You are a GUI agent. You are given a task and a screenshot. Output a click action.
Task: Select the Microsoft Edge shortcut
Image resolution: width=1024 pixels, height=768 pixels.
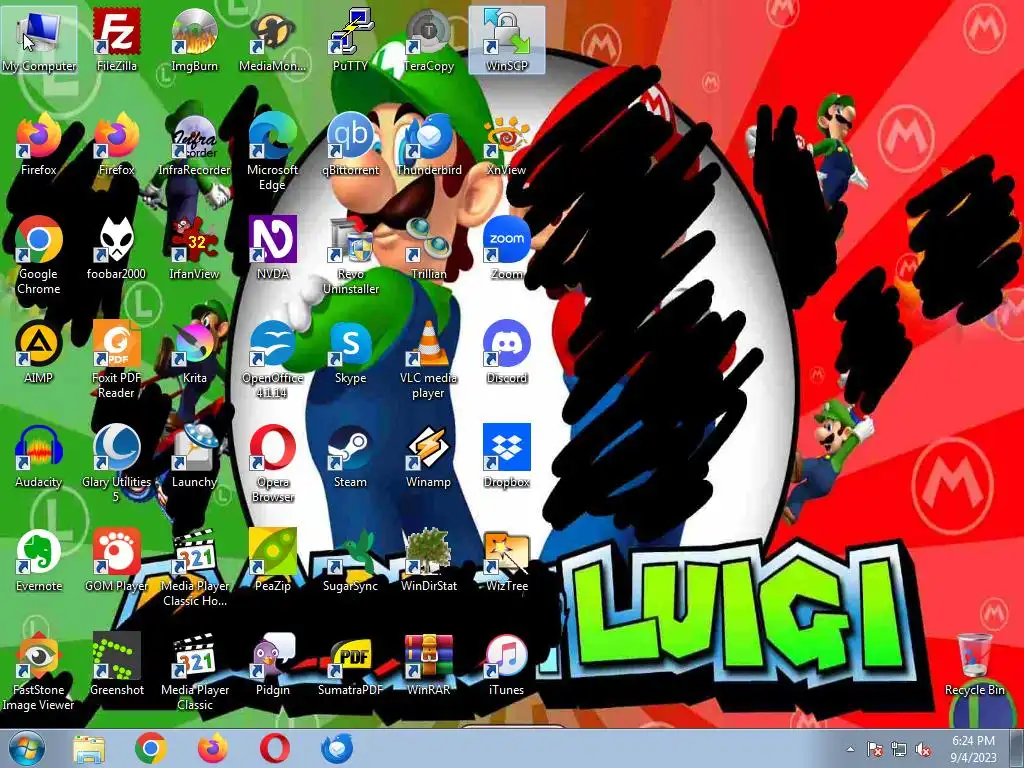272,152
